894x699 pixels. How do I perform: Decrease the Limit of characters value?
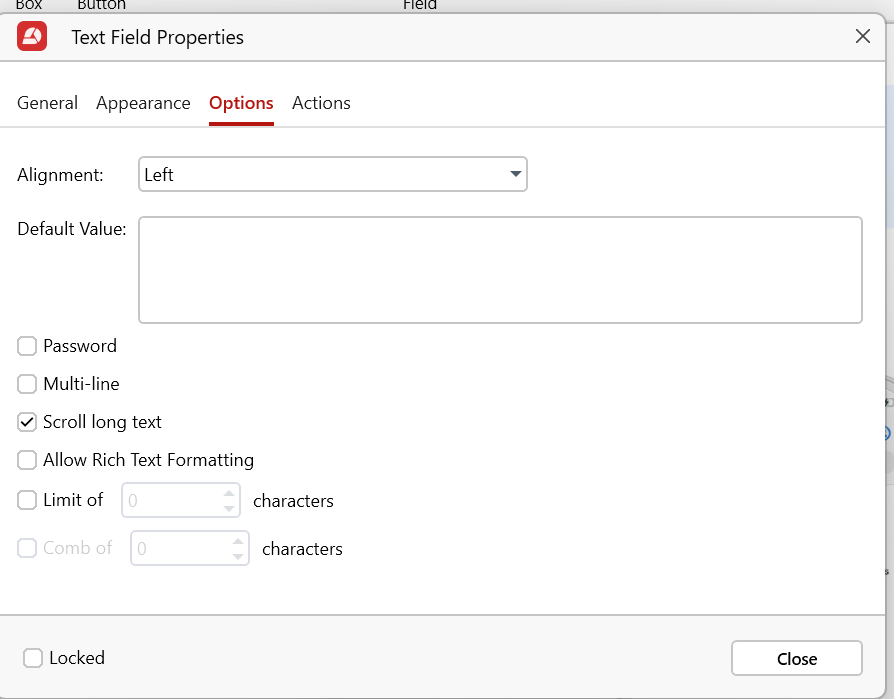click(x=229, y=508)
